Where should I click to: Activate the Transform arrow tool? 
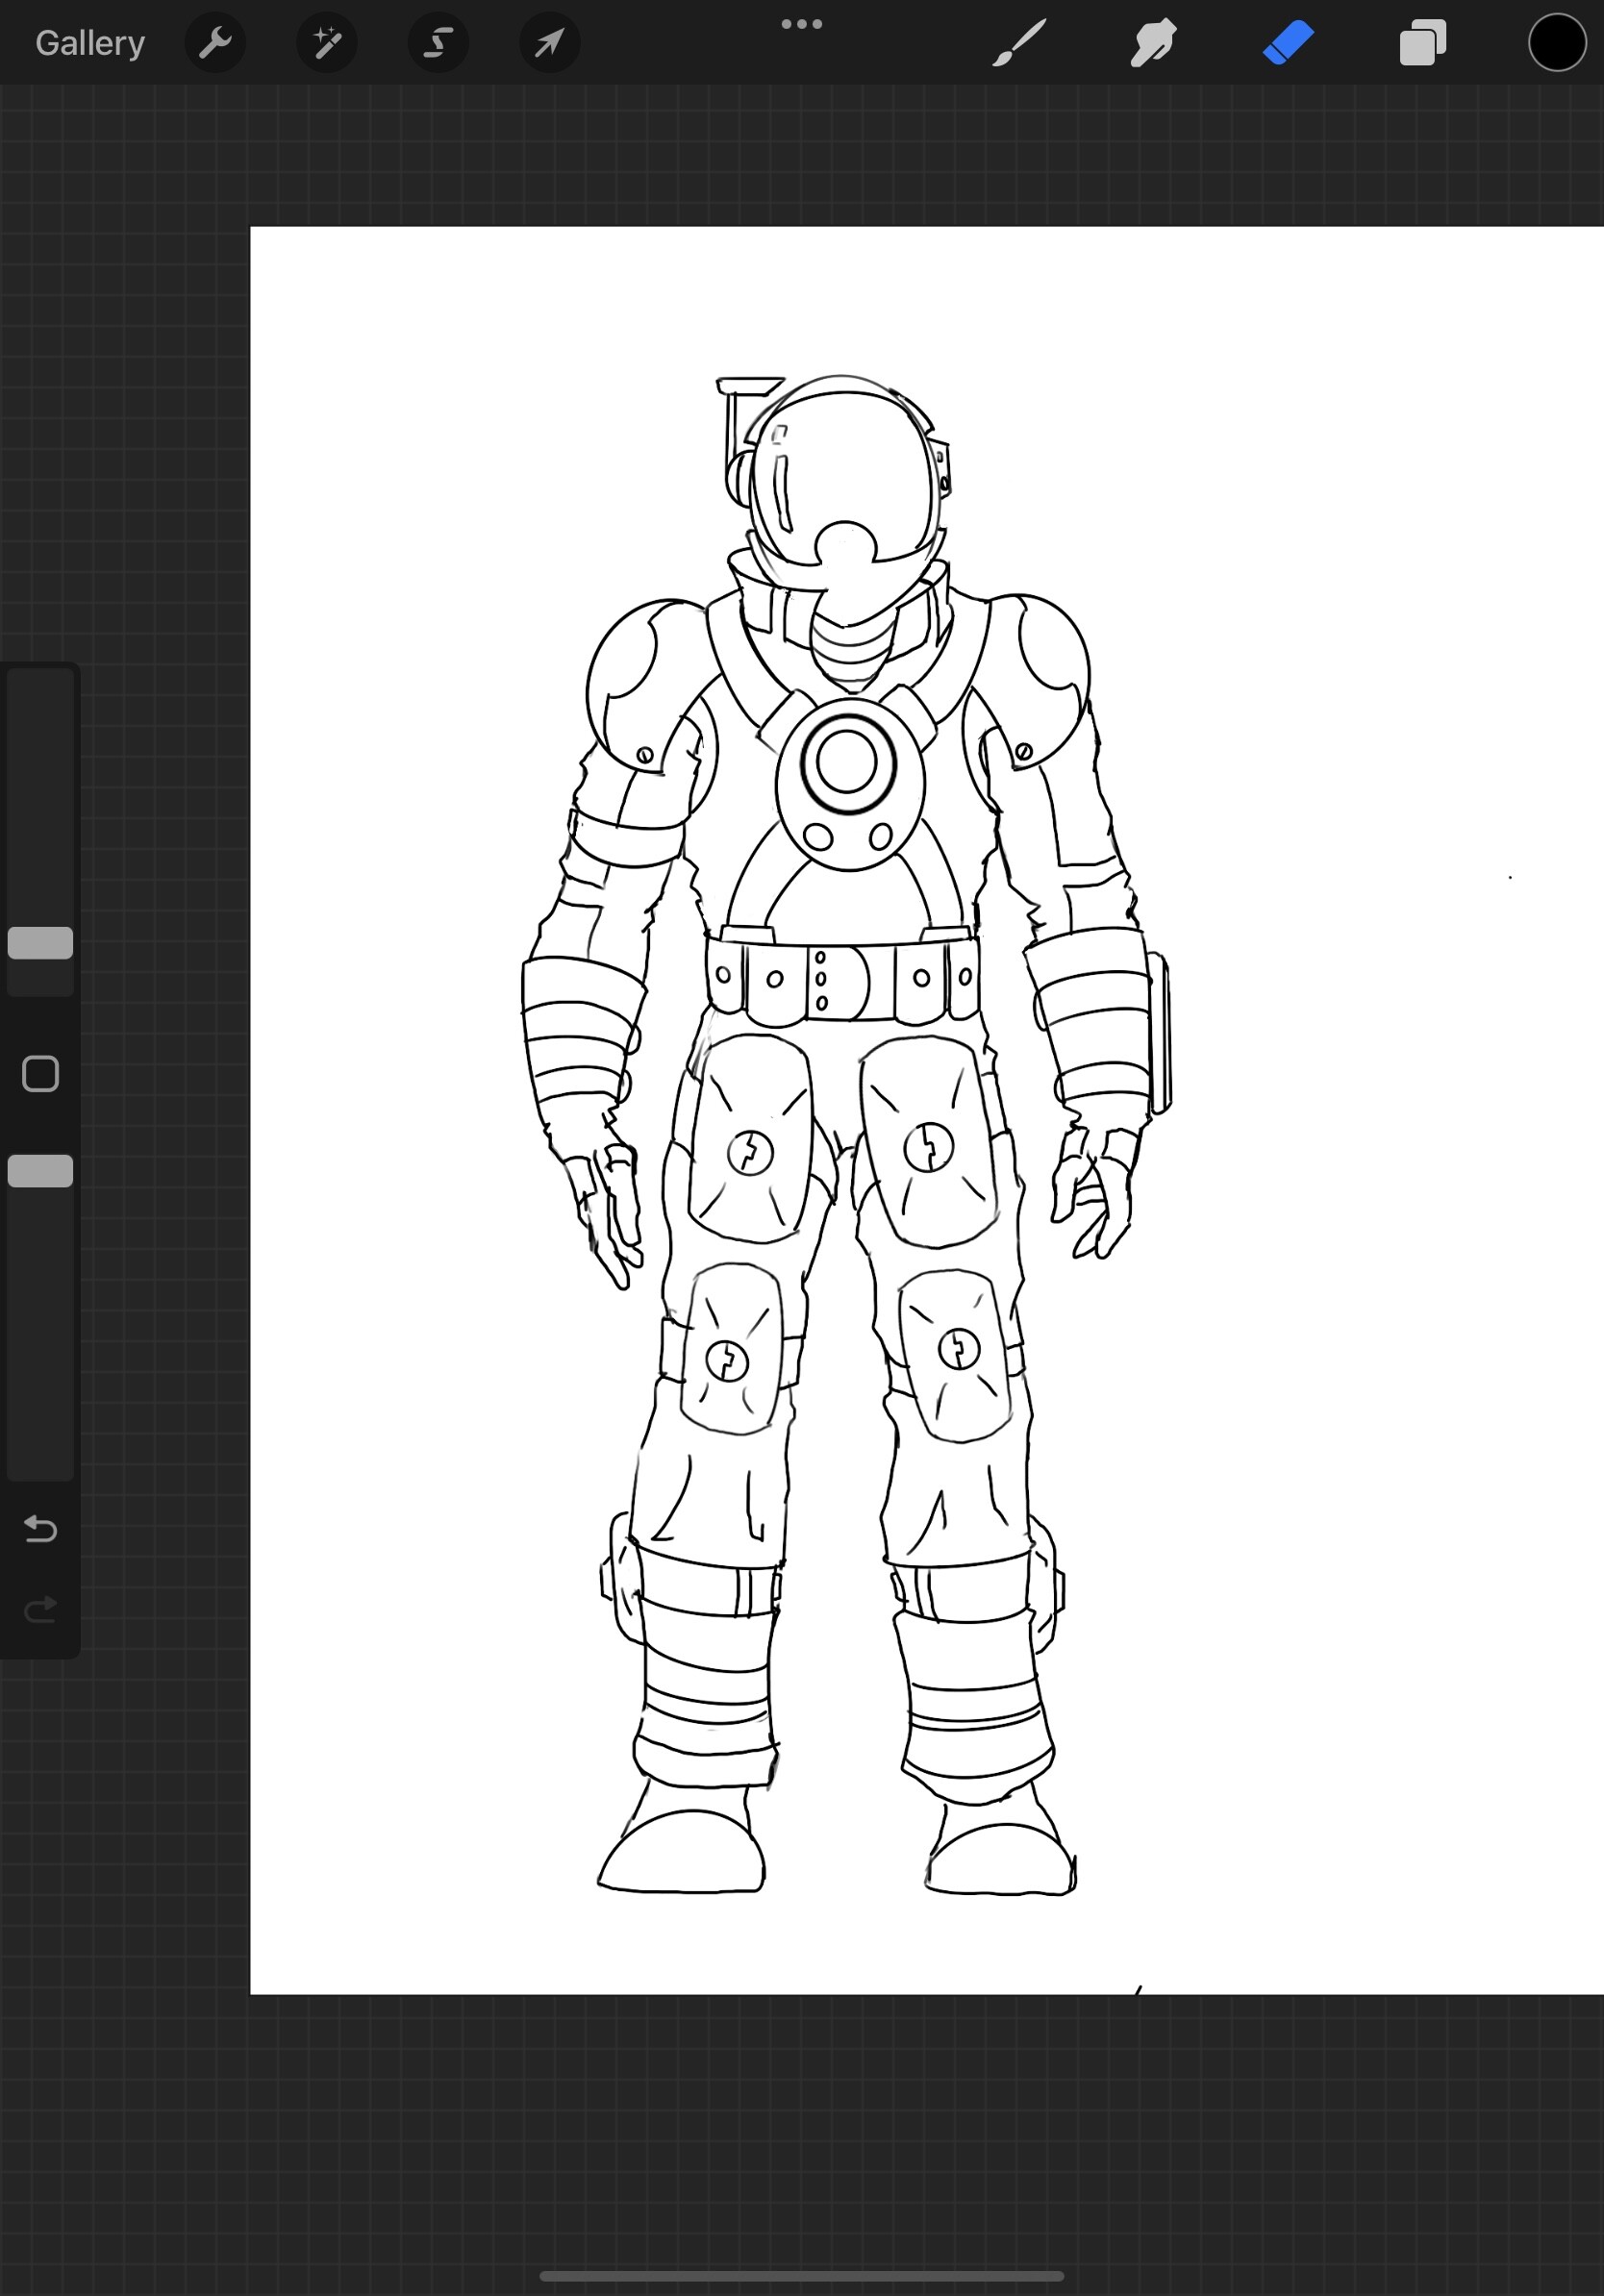coord(549,42)
